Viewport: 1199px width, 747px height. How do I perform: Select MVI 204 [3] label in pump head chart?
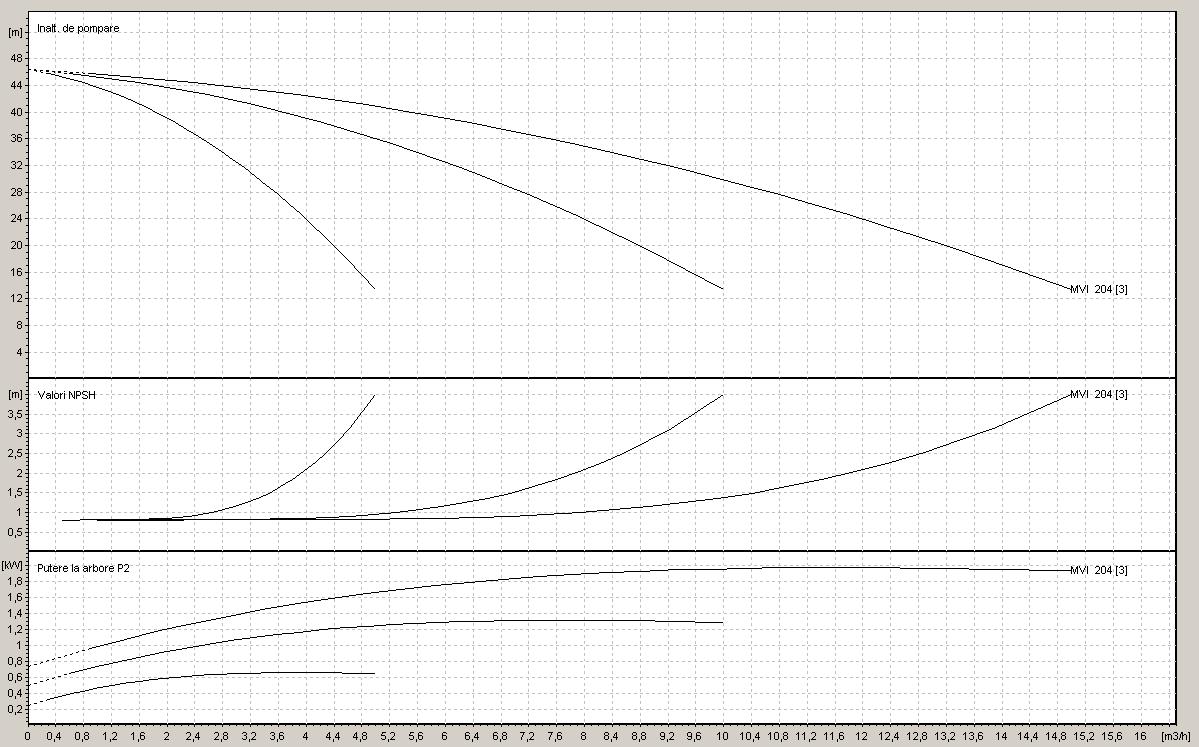click(x=1098, y=289)
